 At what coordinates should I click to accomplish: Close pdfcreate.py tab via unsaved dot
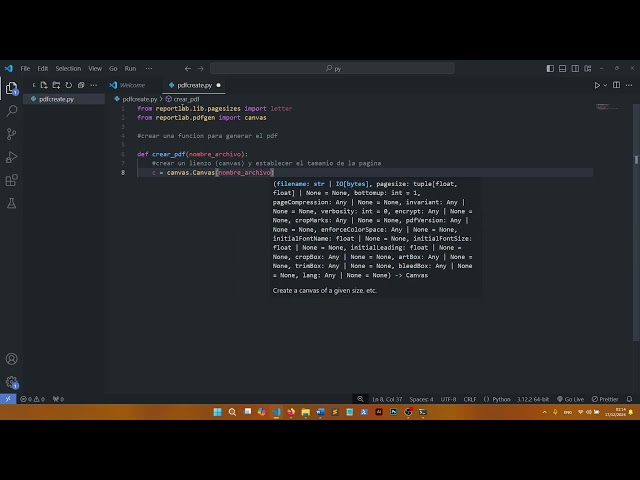[x=218, y=85]
